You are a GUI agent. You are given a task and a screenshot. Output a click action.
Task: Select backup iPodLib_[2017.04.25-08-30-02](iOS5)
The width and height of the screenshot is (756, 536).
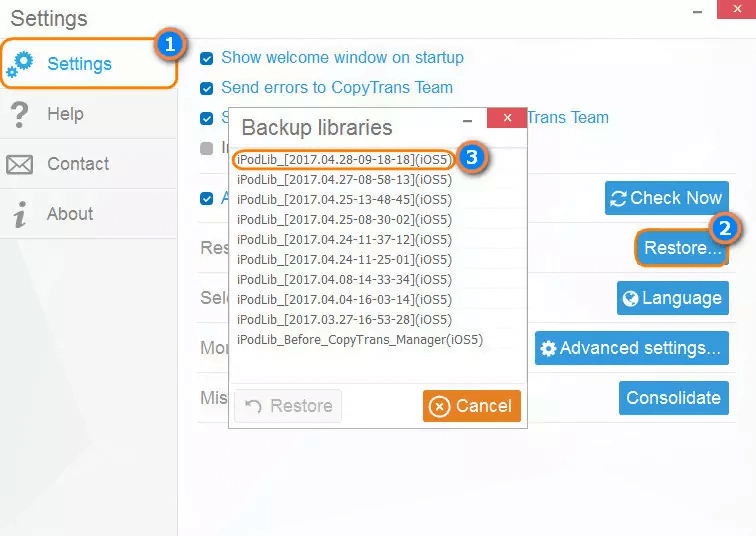click(344, 220)
